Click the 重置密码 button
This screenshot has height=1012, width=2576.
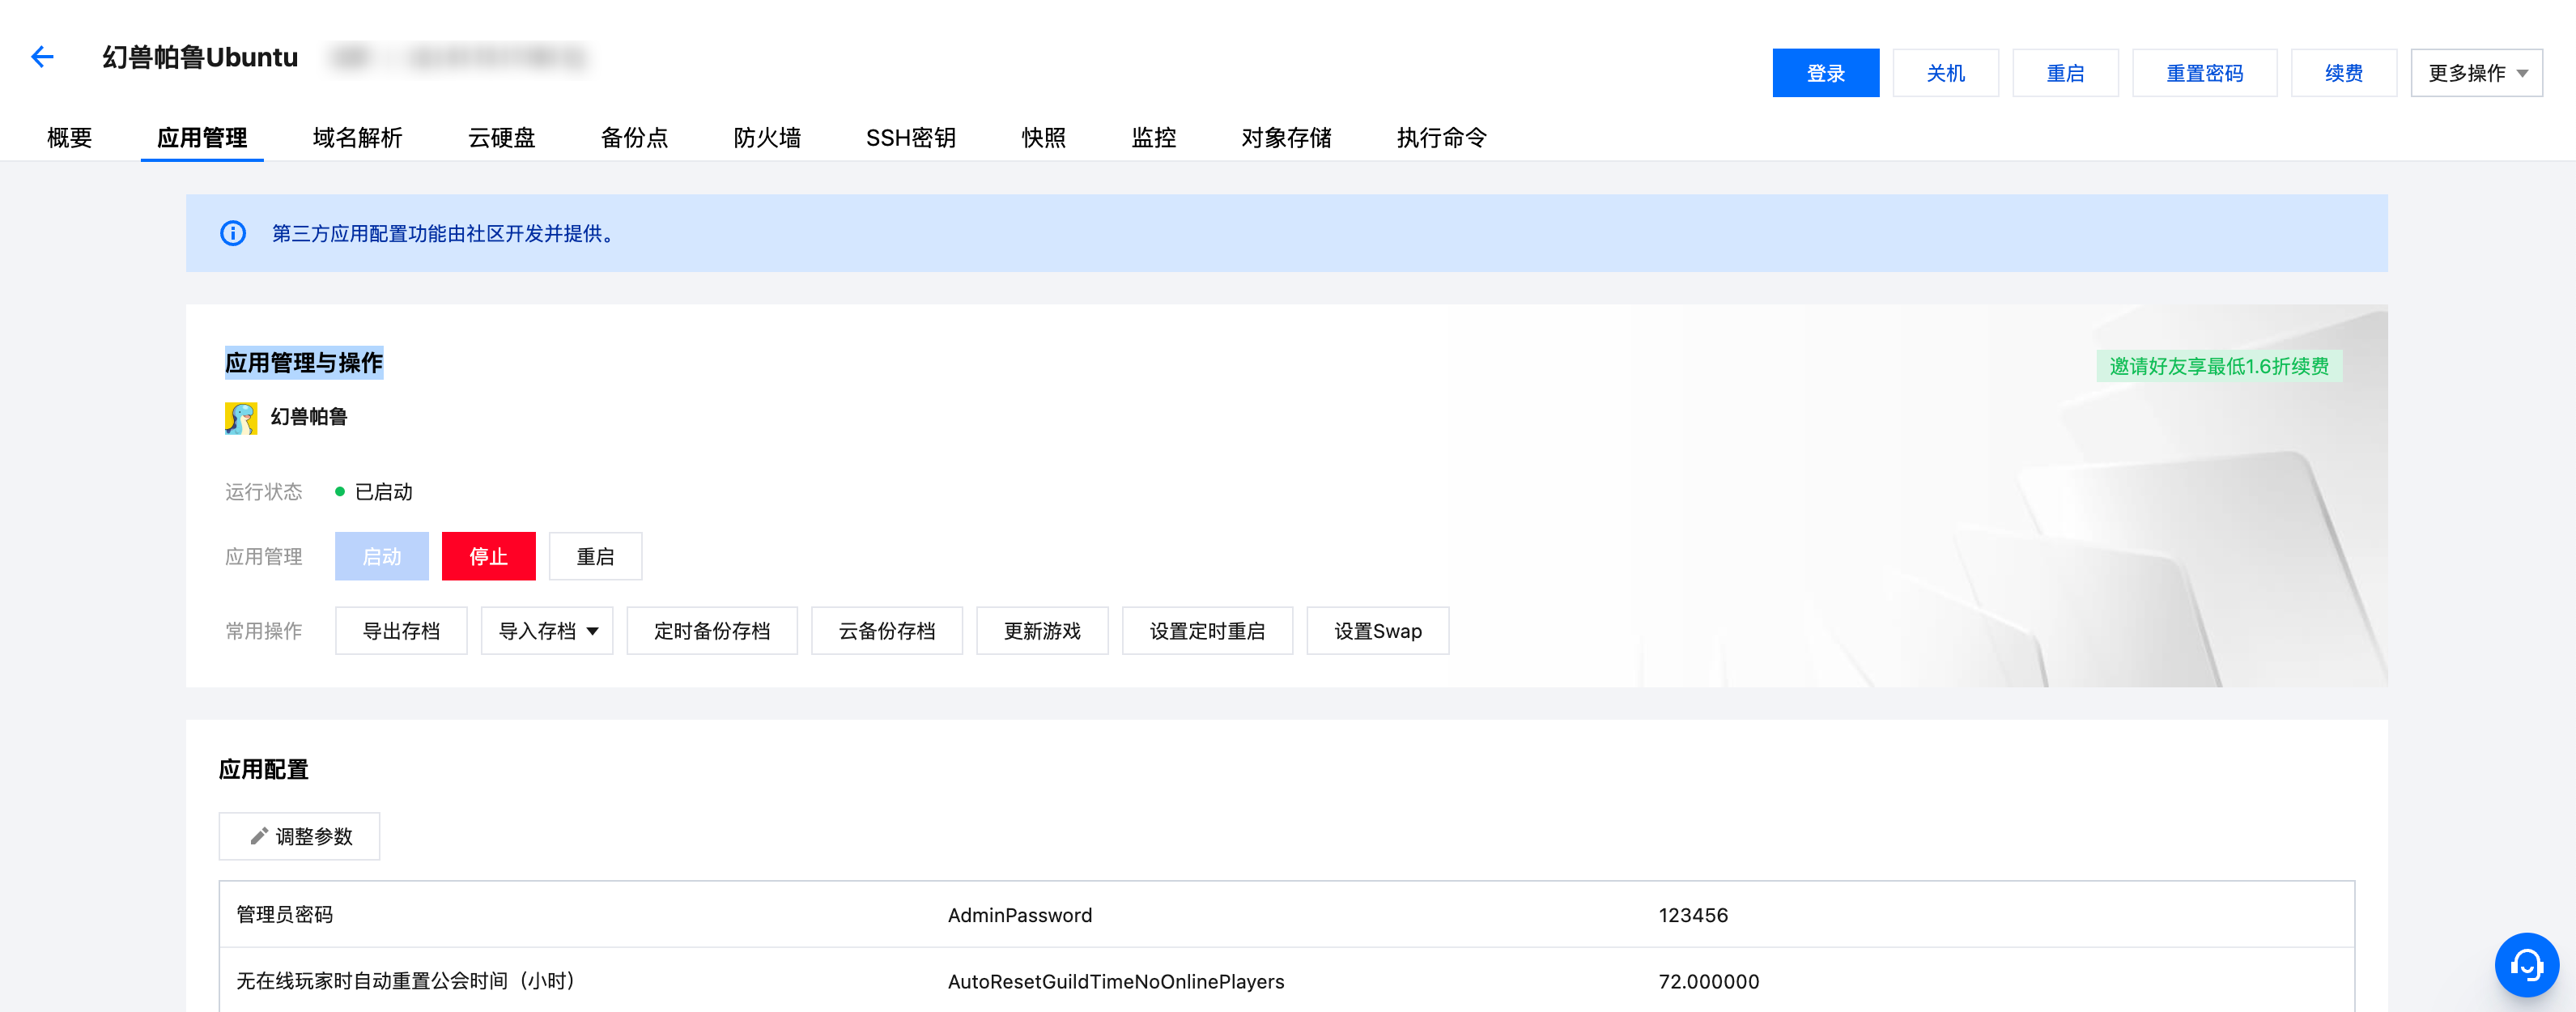(2204, 73)
